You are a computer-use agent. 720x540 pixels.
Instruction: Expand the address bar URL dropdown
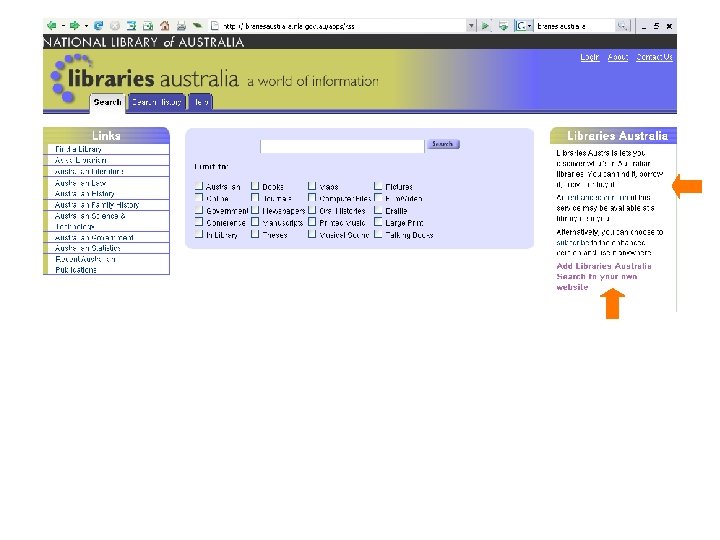click(x=471, y=26)
